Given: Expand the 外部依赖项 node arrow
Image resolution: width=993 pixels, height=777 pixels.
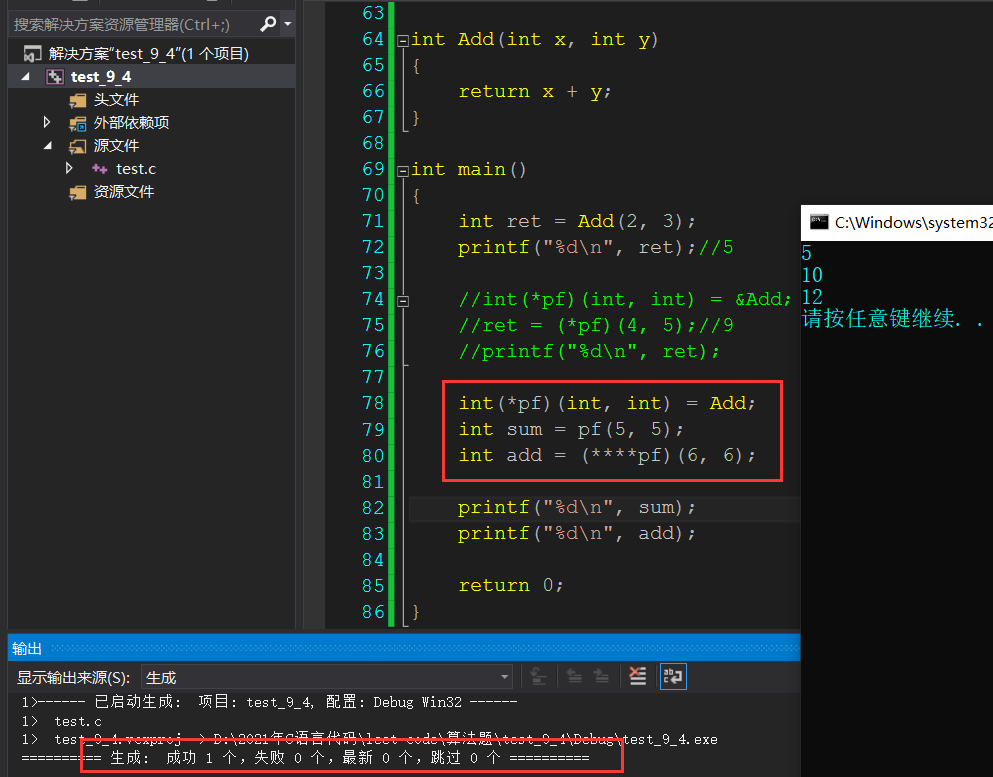Looking at the screenshot, I should point(47,122).
